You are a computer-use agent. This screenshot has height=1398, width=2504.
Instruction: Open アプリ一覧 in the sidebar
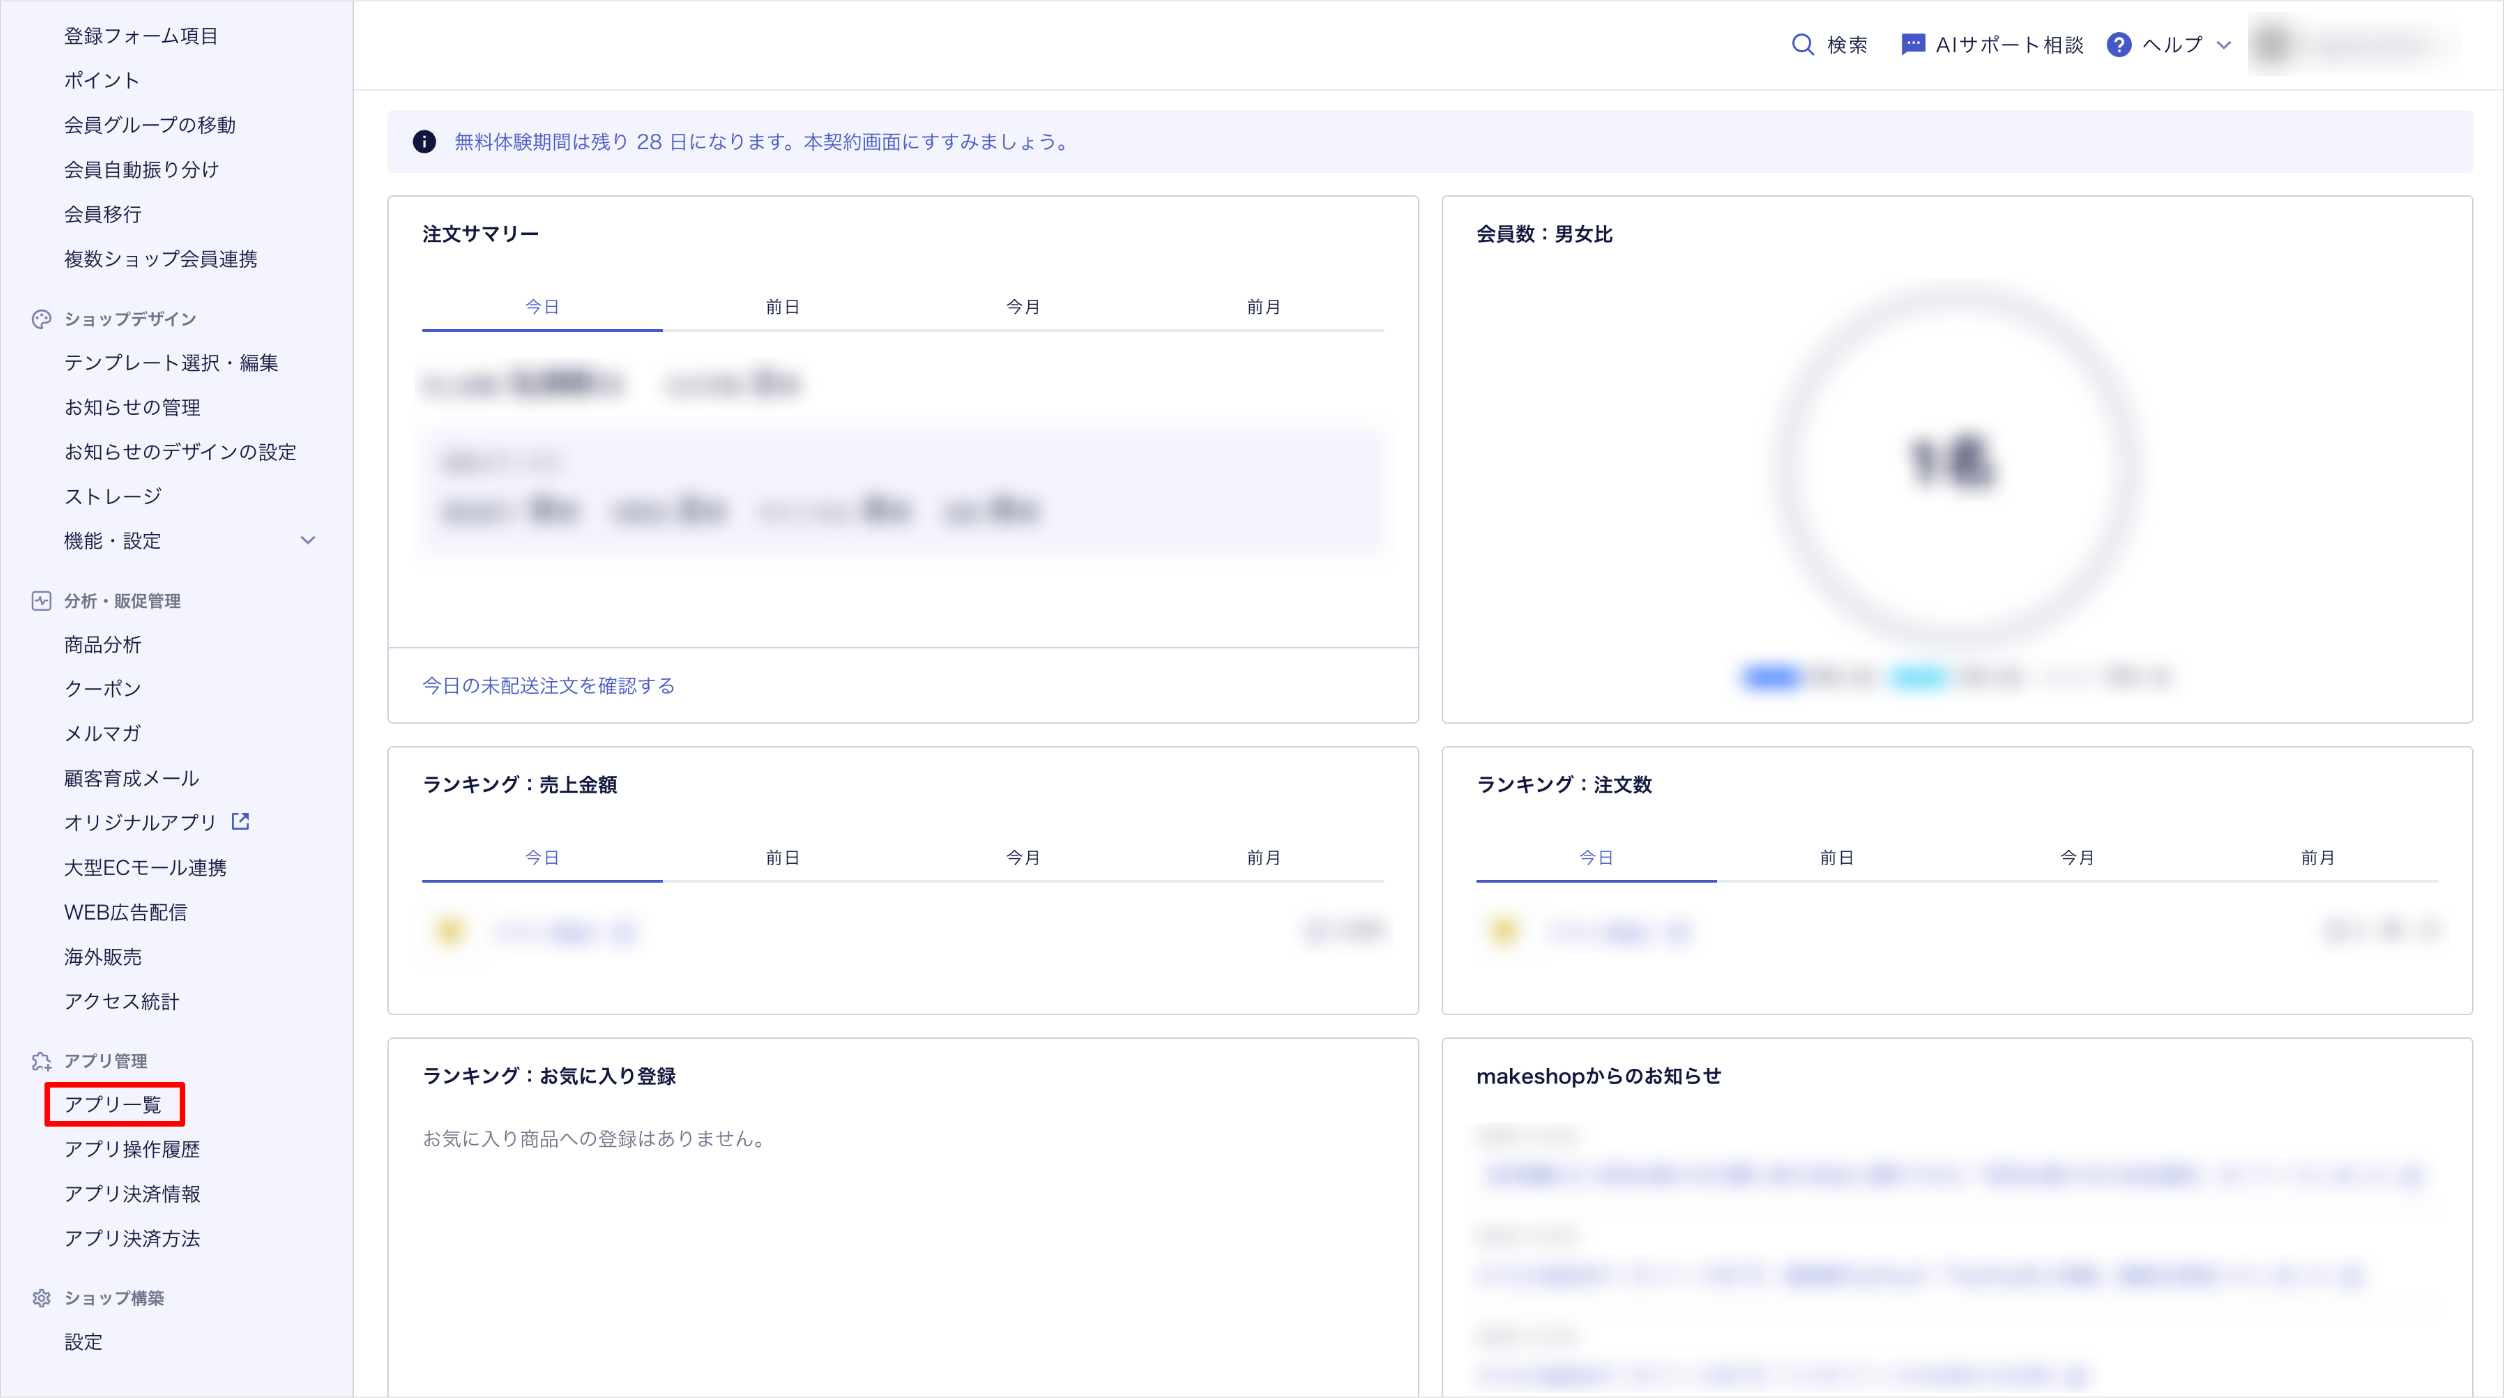tap(113, 1105)
